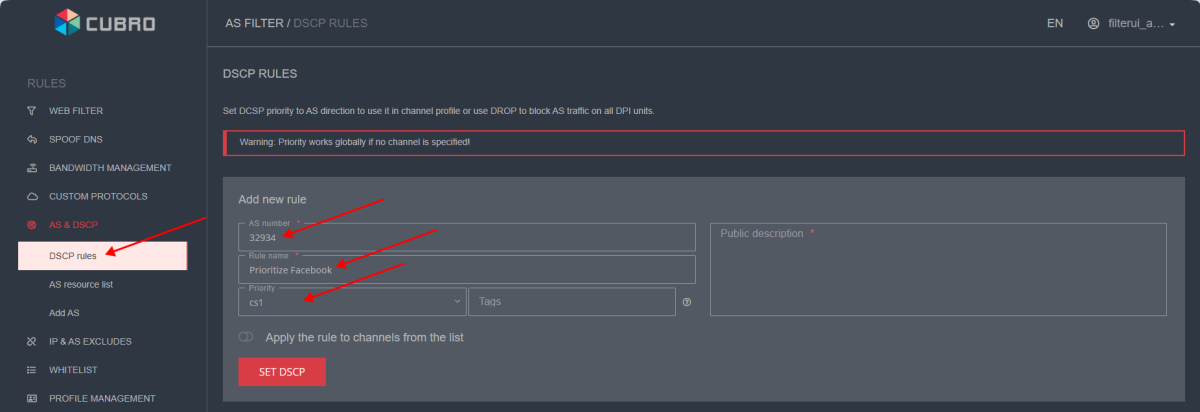Click the AS & DSCP target icon
This screenshot has height=412, width=1200.
31,226
